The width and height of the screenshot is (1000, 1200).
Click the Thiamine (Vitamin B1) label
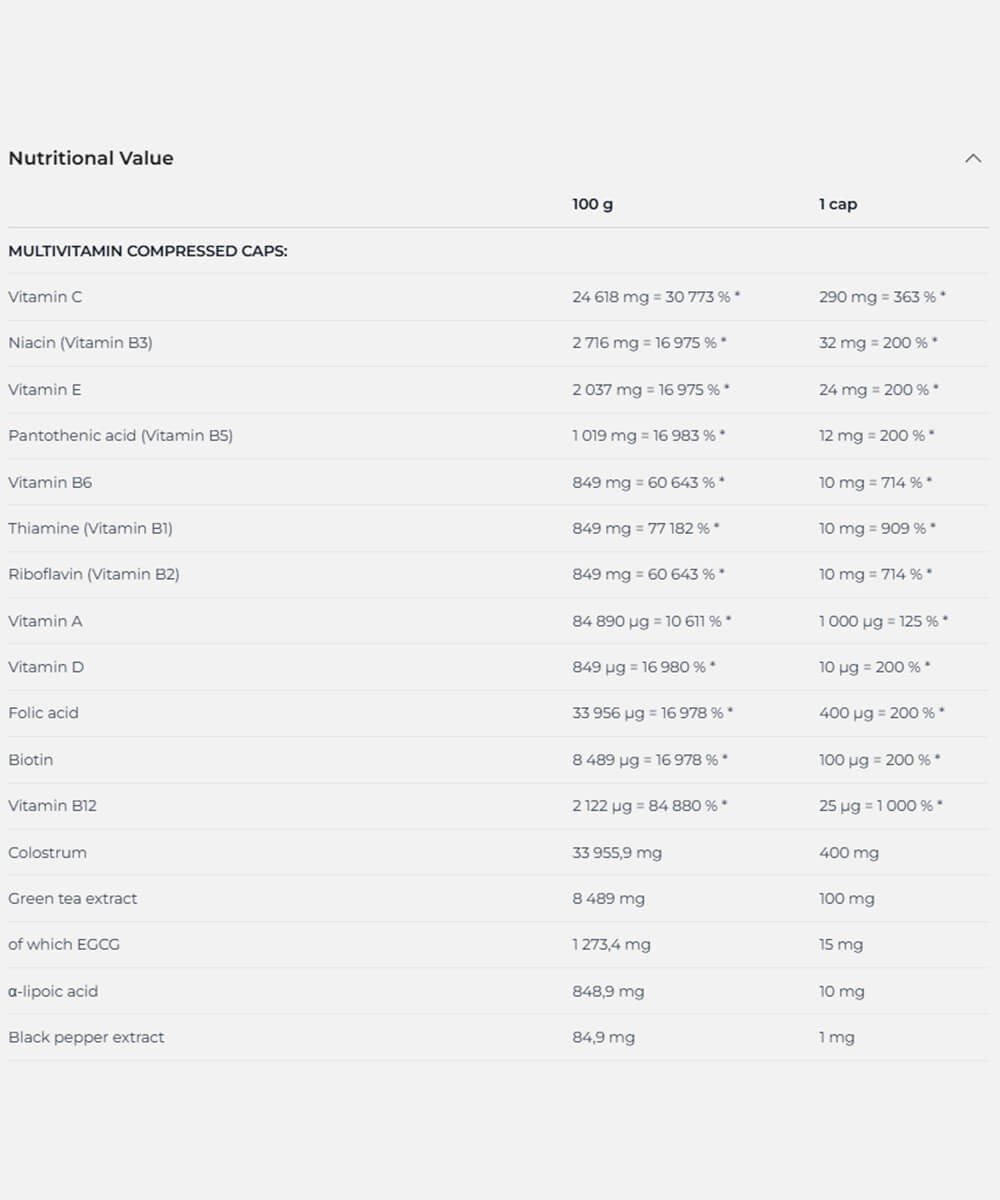click(x=90, y=528)
